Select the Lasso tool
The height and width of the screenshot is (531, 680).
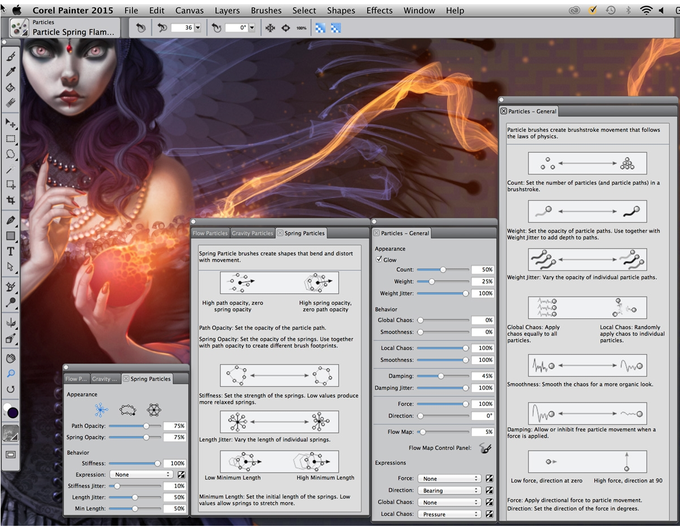[11, 154]
